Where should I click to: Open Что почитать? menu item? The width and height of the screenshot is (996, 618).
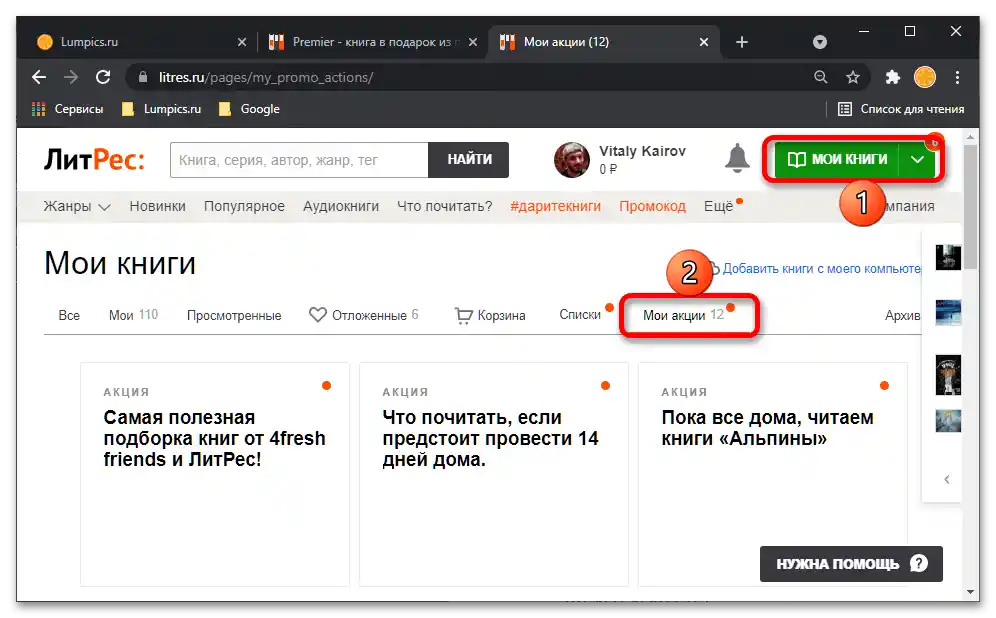(445, 206)
